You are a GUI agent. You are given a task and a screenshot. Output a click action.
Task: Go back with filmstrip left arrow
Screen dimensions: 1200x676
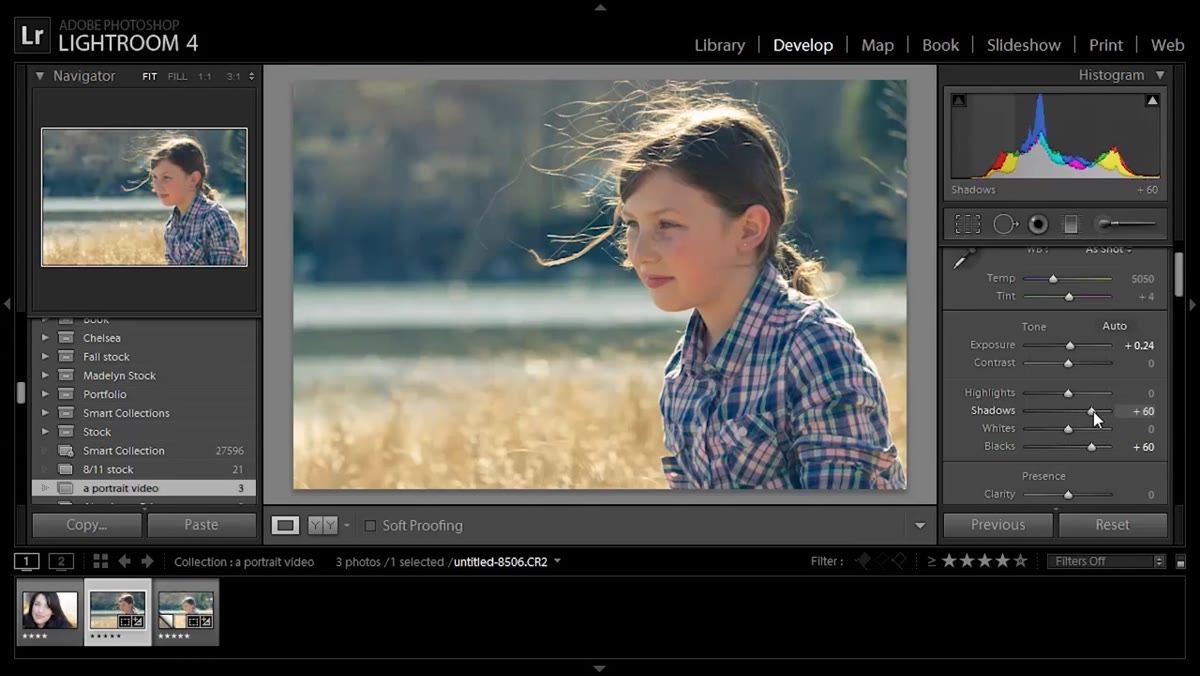[x=124, y=561]
